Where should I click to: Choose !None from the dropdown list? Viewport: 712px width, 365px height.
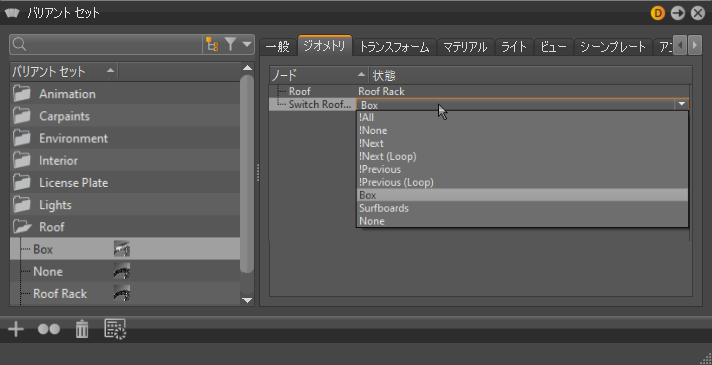coord(522,131)
